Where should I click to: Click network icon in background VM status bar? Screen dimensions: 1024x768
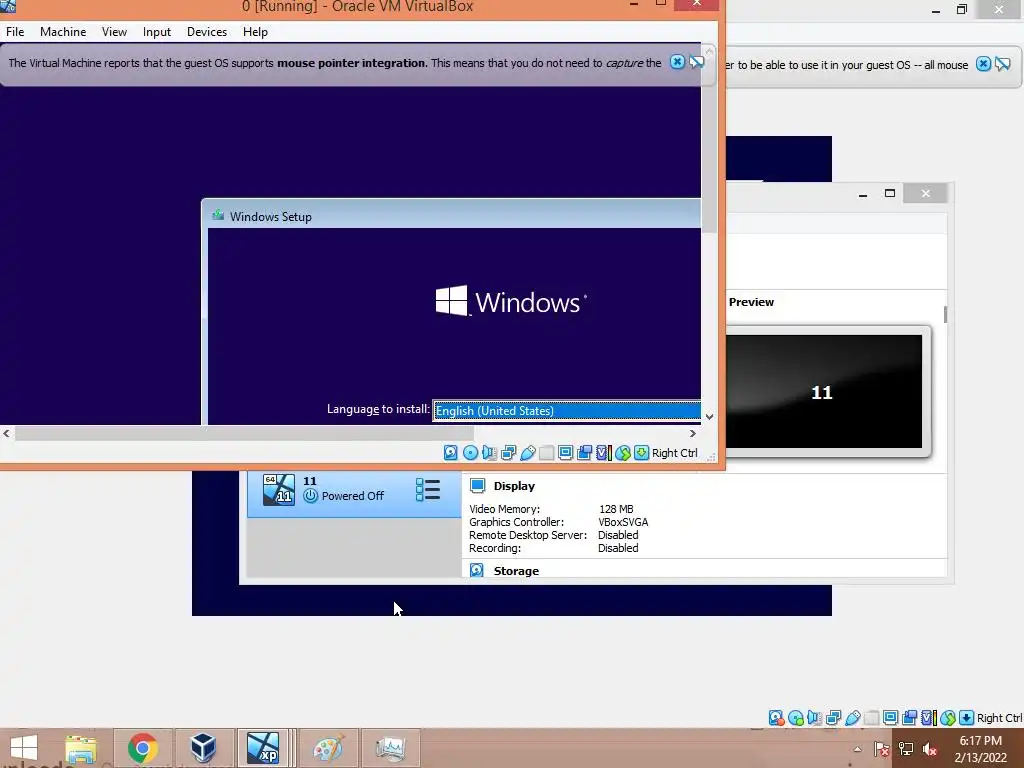tap(833, 718)
